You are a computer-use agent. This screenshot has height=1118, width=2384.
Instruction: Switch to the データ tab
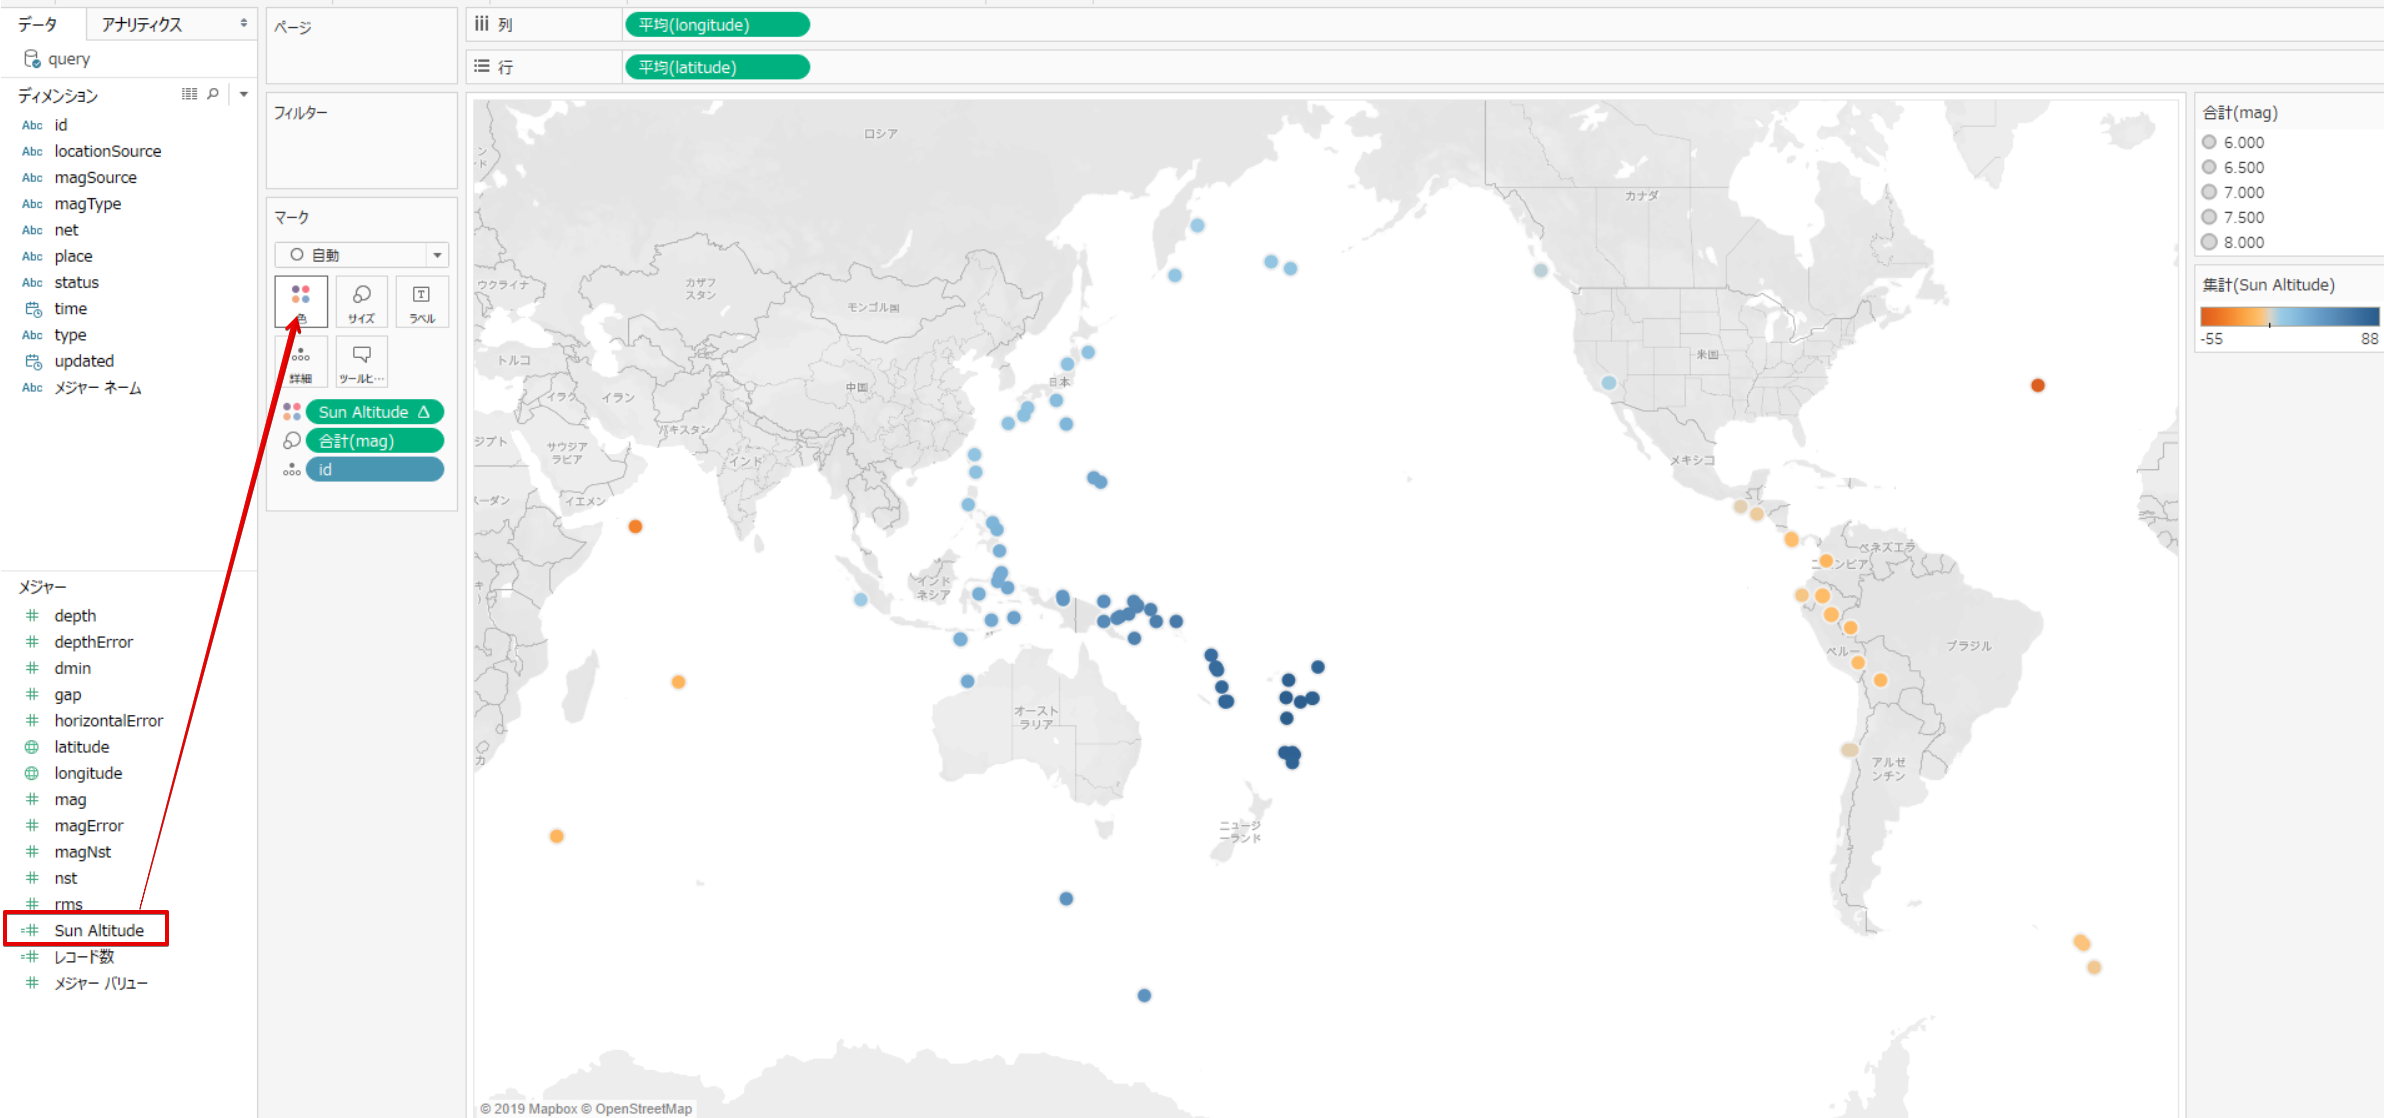[x=38, y=23]
